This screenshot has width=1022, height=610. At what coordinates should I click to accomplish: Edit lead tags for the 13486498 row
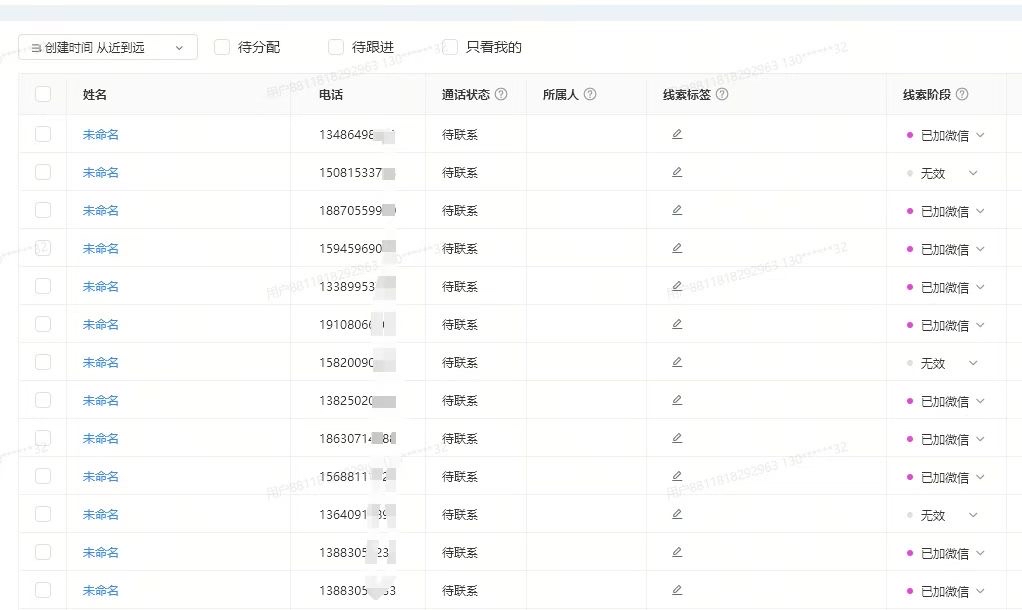(677, 134)
